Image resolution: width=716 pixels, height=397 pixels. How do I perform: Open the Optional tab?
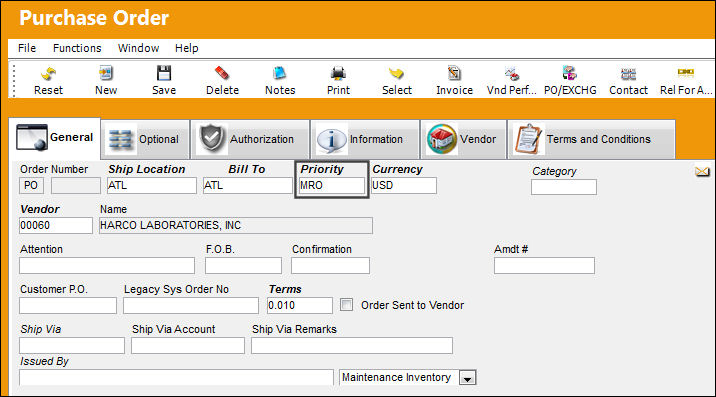click(x=145, y=139)
